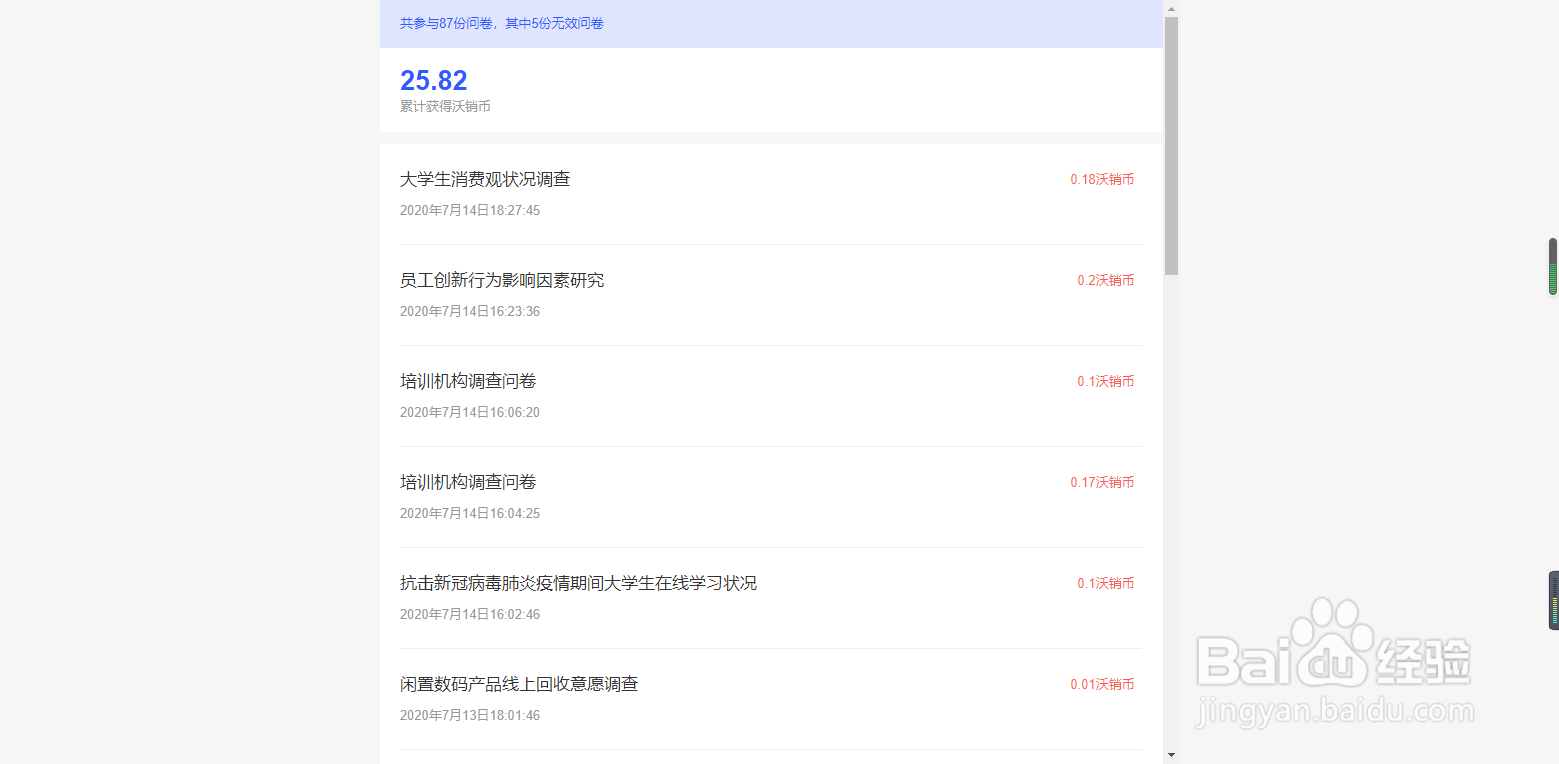Select the 培训机构调查问卷 entry dated 16:06:20
The width and height of the screenshot is (1559, 764).
(x=468, y=381)
